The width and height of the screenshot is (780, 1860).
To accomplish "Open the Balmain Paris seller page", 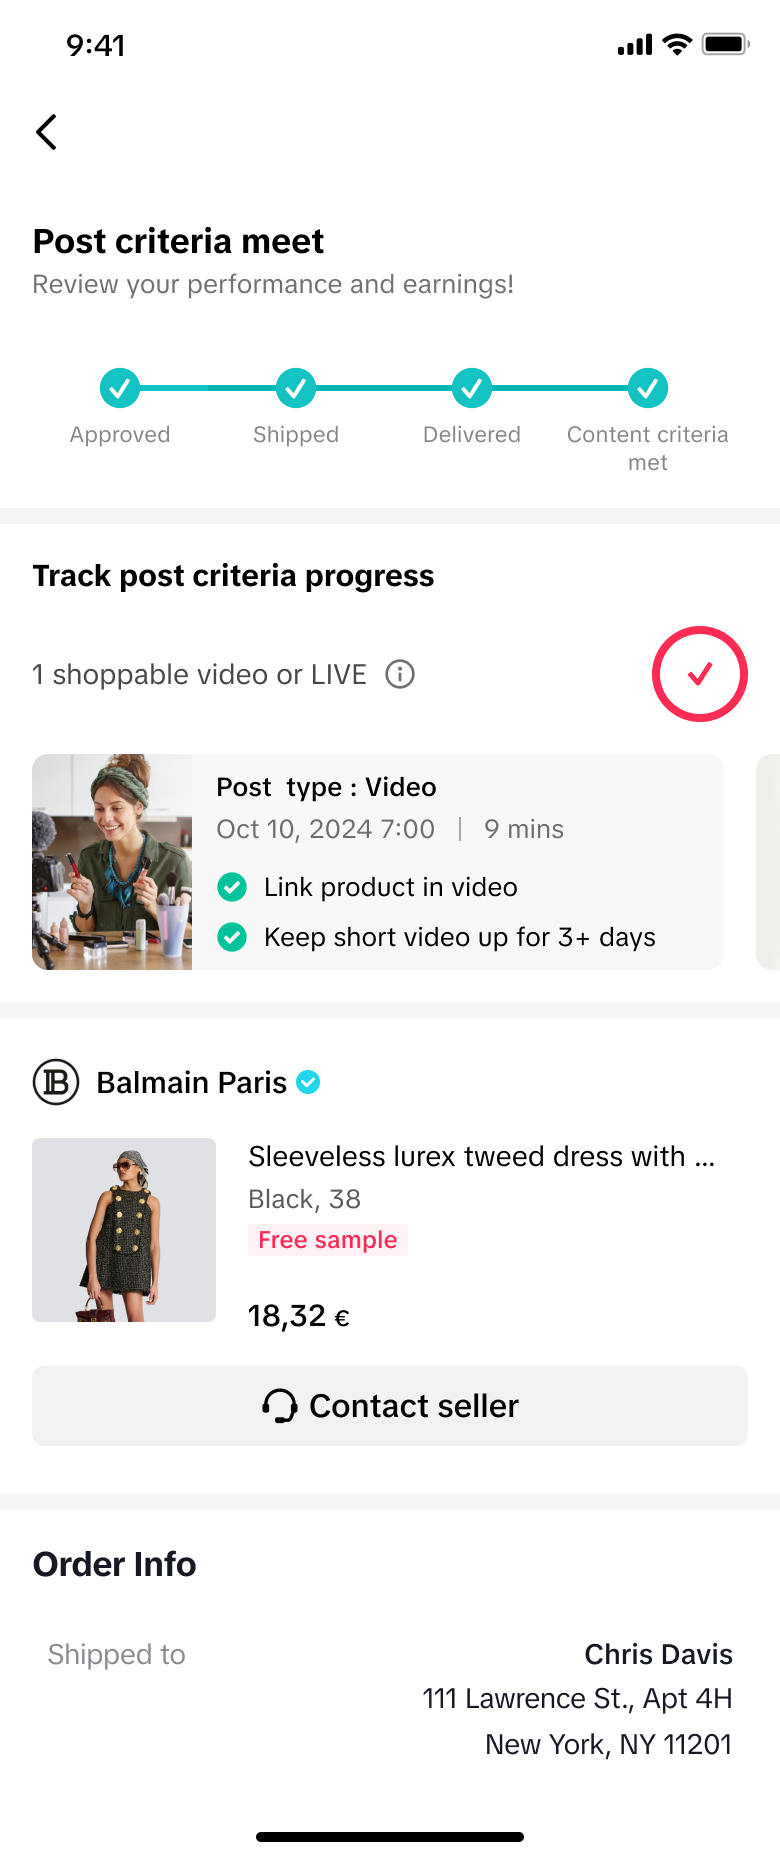I will pyautogui.click(x=191, y=1082).
